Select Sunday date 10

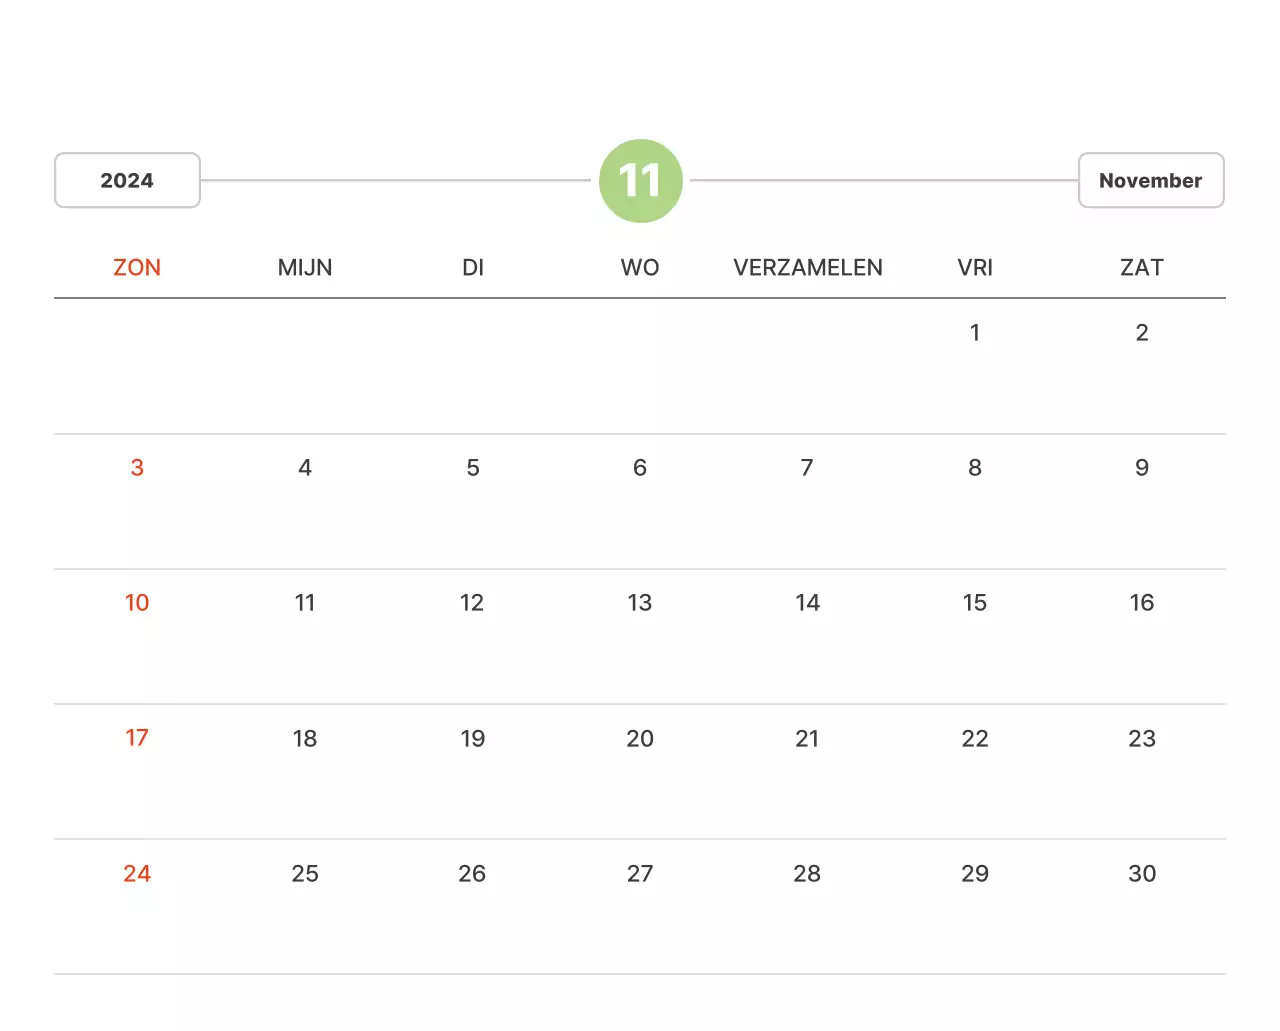click(x=137, y=602)
